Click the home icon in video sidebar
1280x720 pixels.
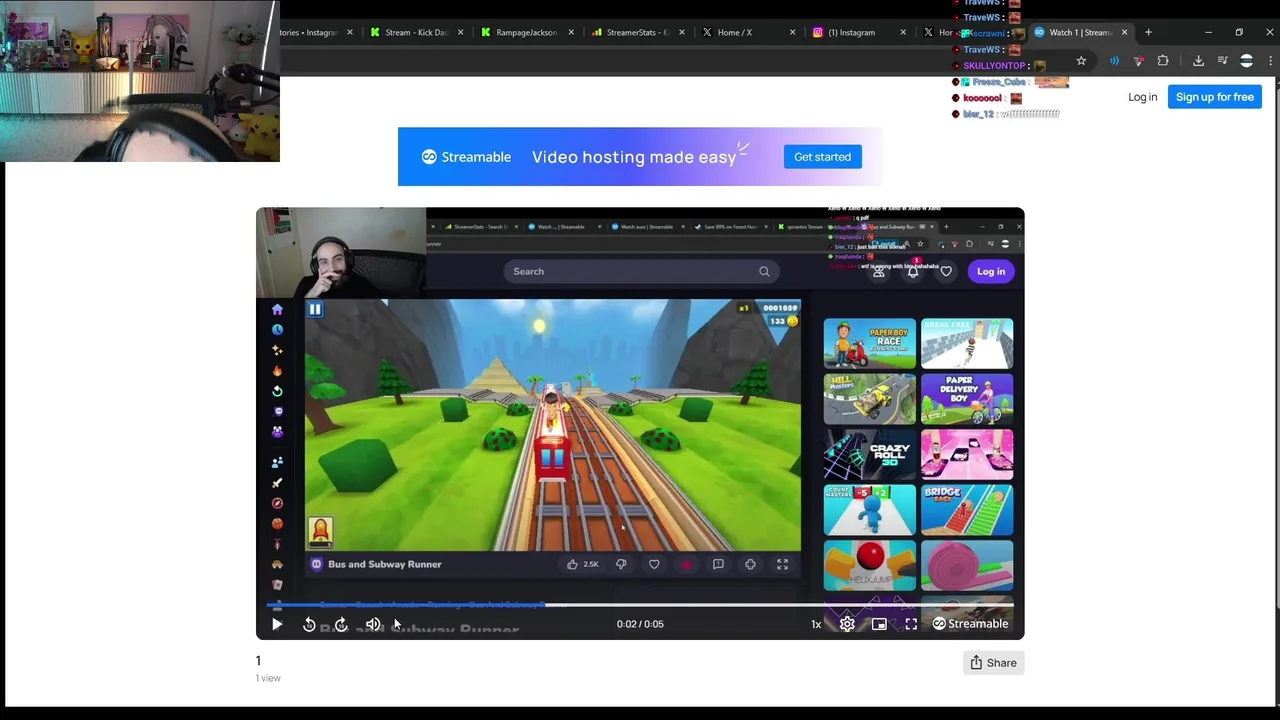pyautogui.click(x=277, y=310)
